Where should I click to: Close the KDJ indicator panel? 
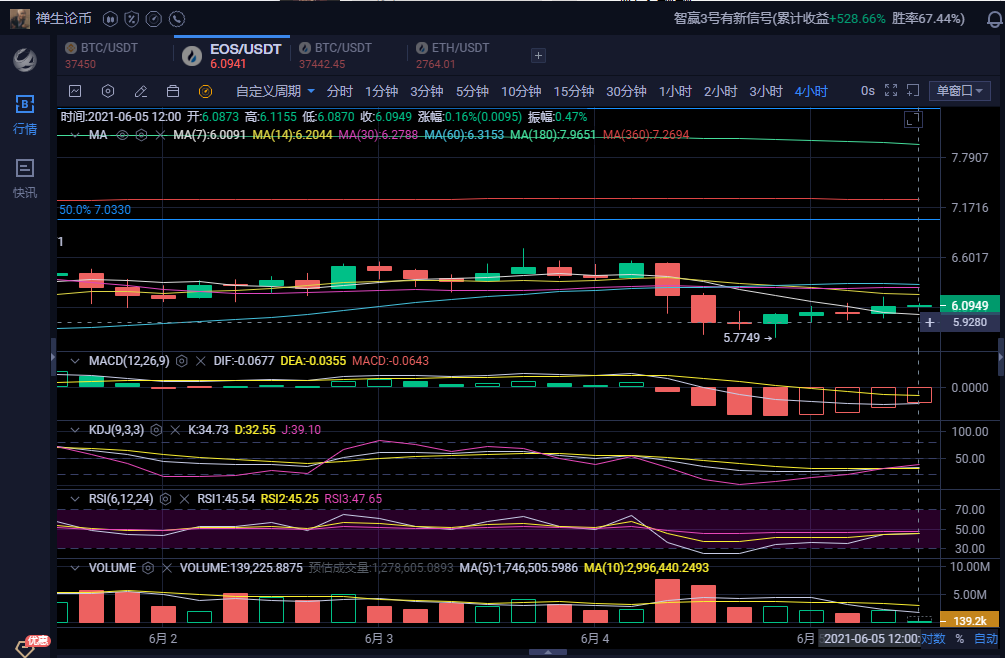tap(175, 429)
